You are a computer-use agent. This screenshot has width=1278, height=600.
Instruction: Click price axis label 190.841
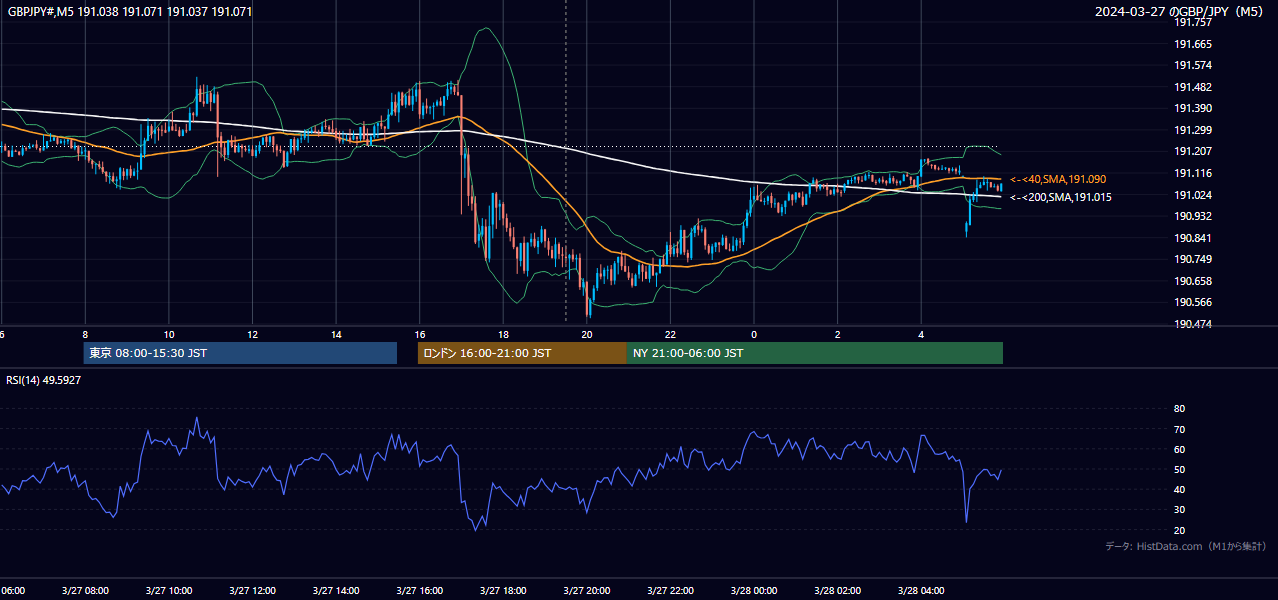pos(1192,238)
